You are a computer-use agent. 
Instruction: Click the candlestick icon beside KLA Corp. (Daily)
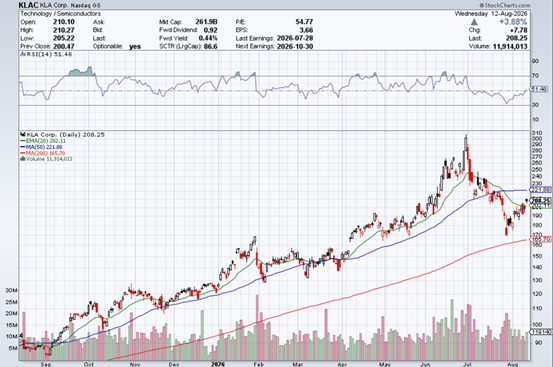23,135
